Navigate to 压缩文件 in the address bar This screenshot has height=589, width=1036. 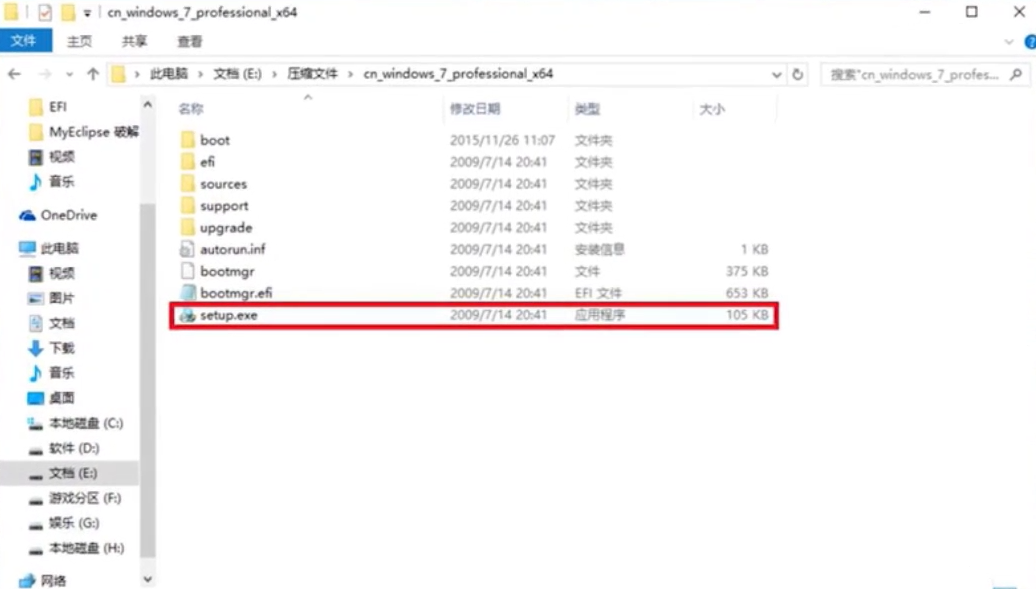[313, 74]
